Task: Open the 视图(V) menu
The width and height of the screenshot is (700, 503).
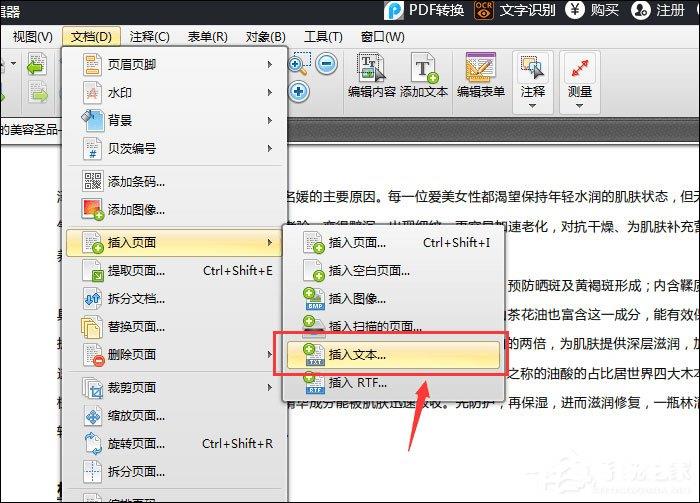Action: pyautogui.click(x=33, y=37)
